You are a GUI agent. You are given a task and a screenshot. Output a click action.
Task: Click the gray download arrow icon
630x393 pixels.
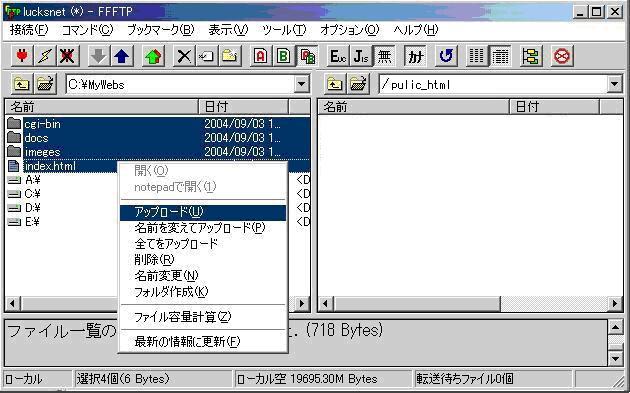(98, 56)
